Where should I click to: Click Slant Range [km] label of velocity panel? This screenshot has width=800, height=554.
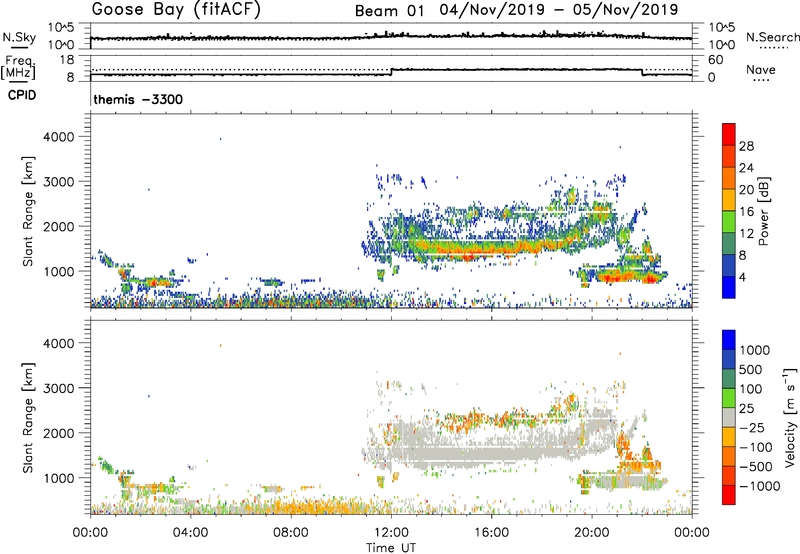[28, 417]
